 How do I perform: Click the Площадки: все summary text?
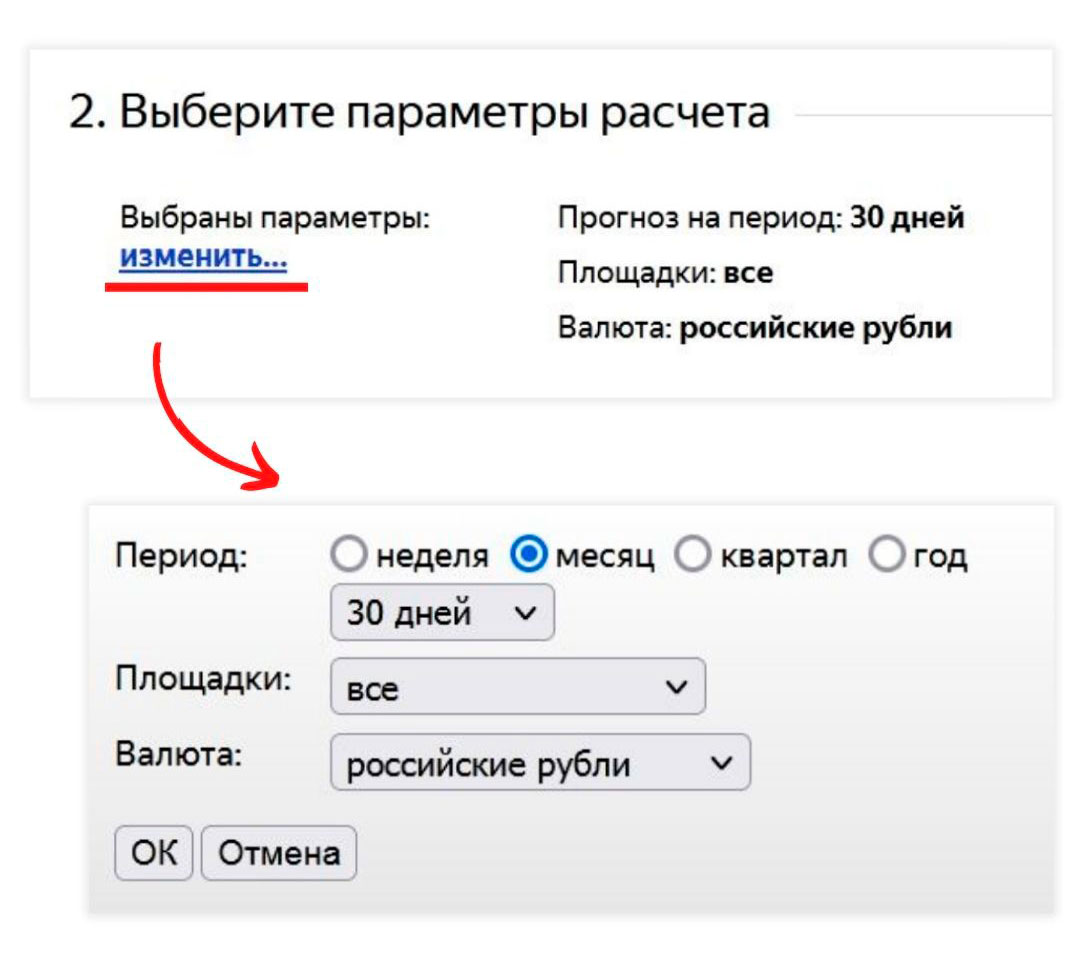click(665, 273)
